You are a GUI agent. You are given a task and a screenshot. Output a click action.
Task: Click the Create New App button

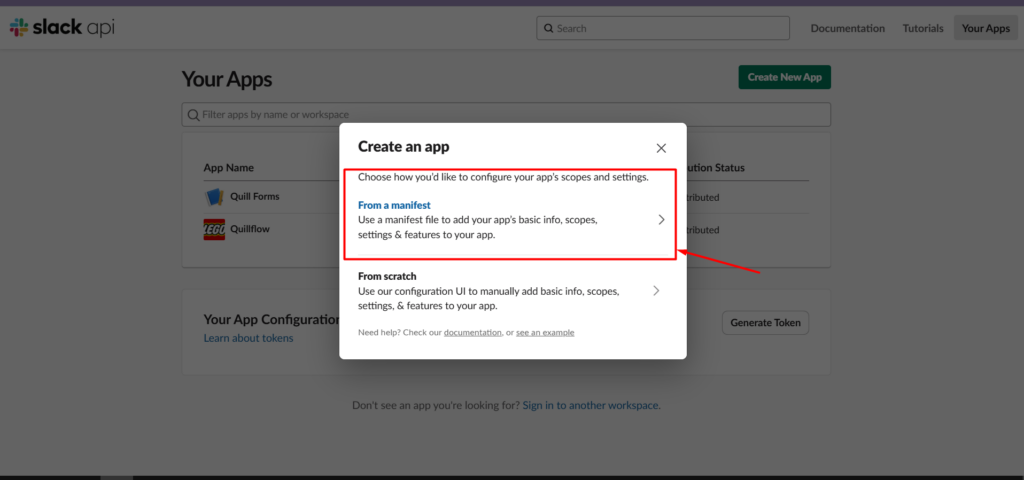pos(784,77)
